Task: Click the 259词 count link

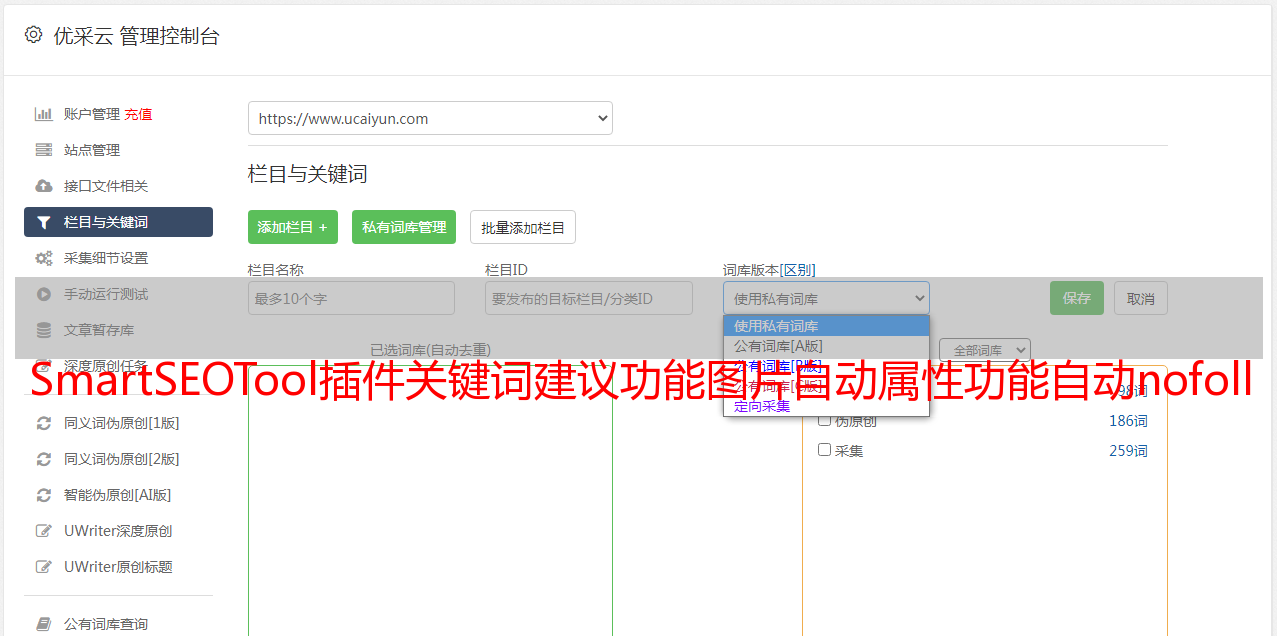Action: pos(1128,451)
